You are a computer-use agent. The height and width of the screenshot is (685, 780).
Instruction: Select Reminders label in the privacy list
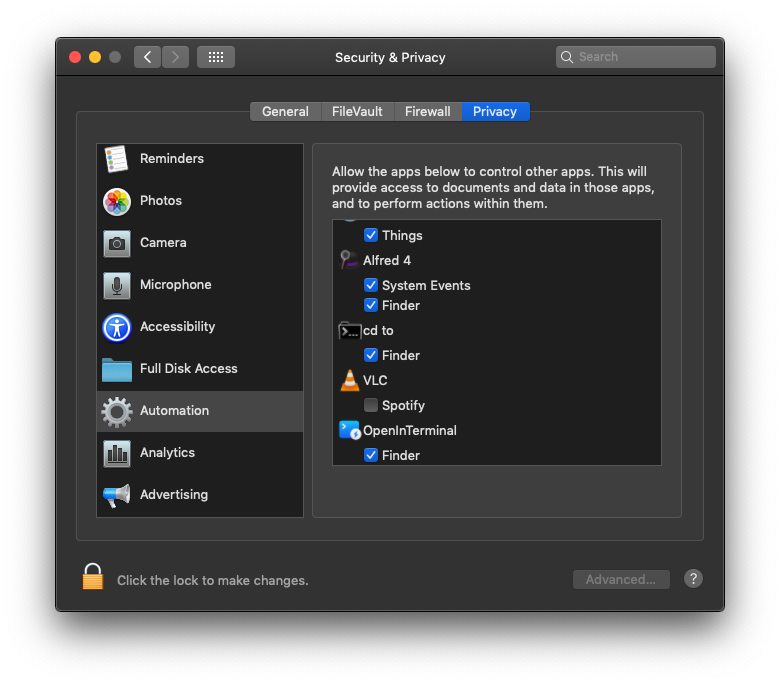[172, 159]
